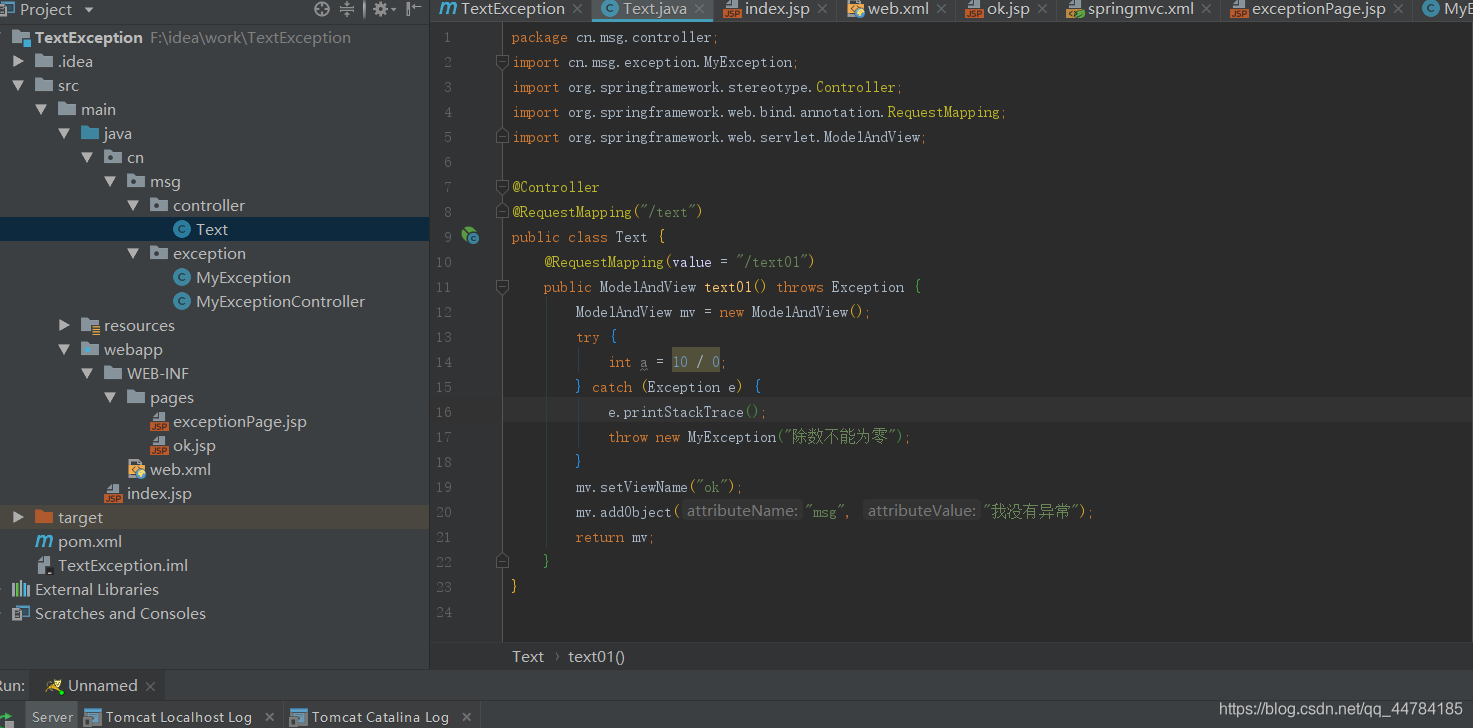
Task: Click the text01() breadcrumb
Action: 596,657
